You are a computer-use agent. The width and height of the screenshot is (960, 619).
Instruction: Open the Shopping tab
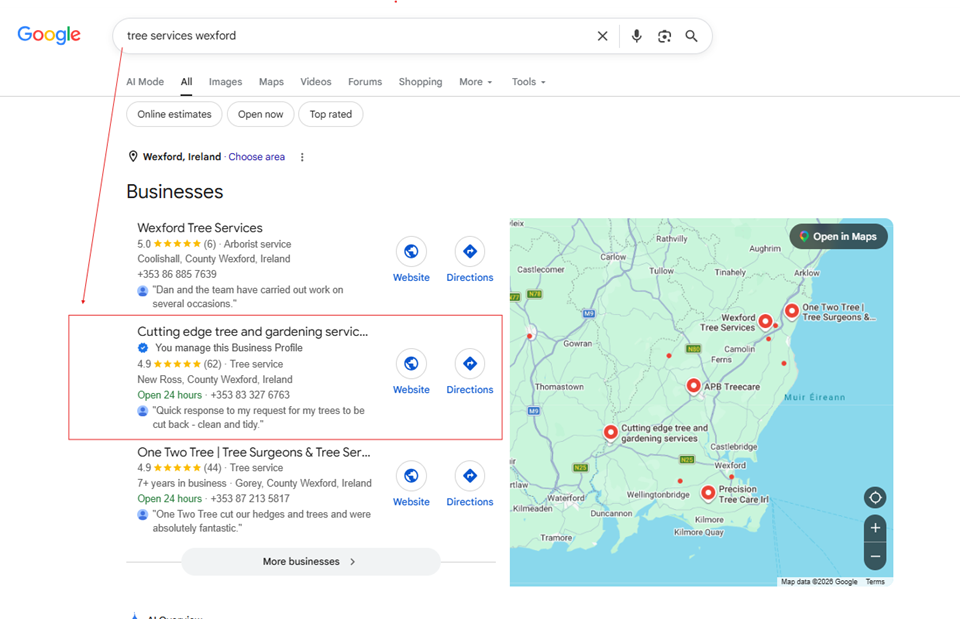pyautogui.click(x=421, y=82)
